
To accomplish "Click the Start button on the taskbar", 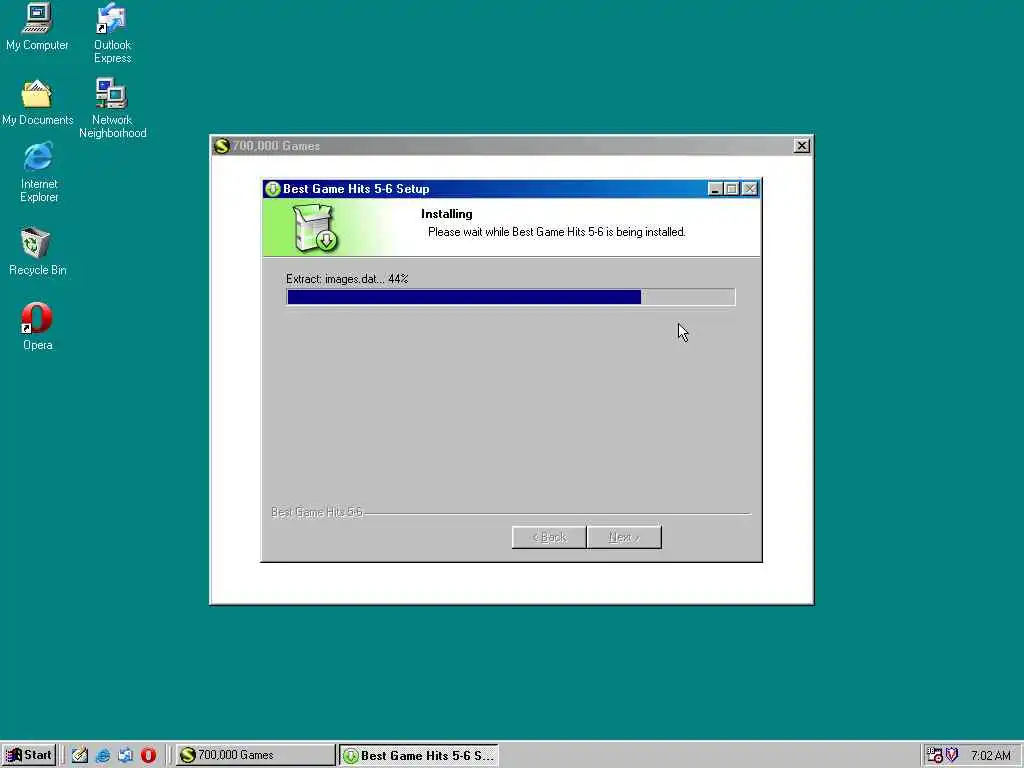I will [29, 755].
